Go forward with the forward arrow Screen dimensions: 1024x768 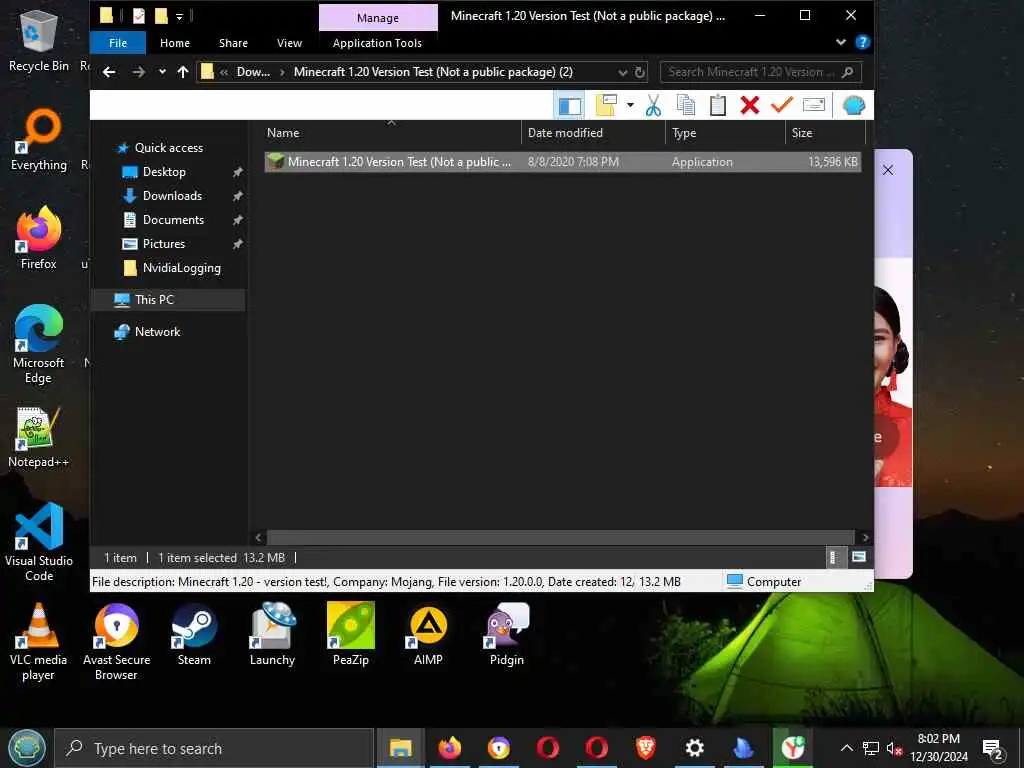point(138,72)
